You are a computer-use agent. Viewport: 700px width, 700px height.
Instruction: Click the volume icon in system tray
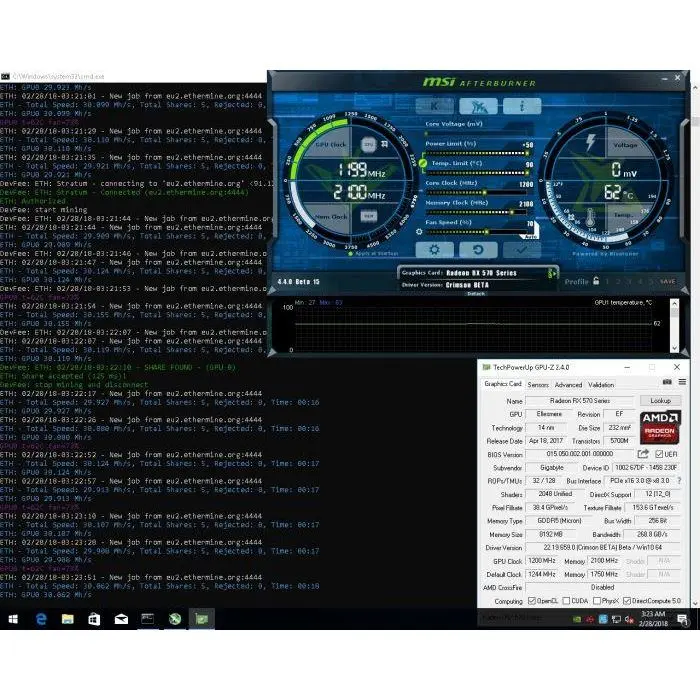pos(629,619)
